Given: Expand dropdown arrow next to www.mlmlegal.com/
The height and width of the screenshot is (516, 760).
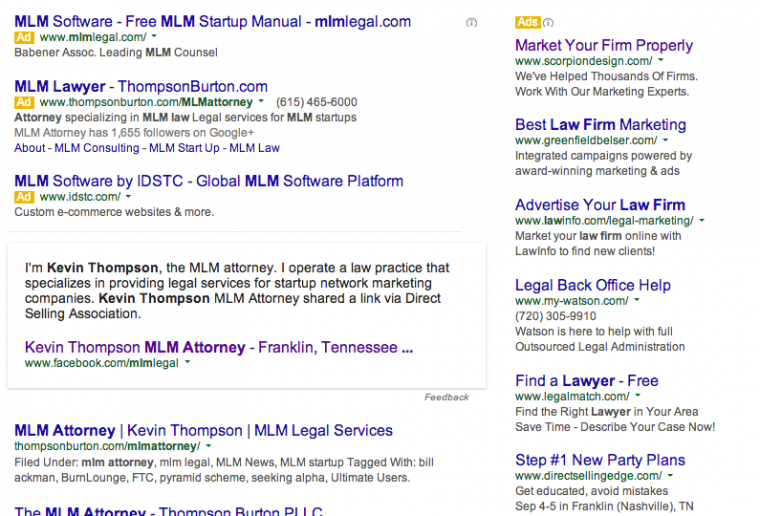Looking at the screenshot, I should point(154,36).
